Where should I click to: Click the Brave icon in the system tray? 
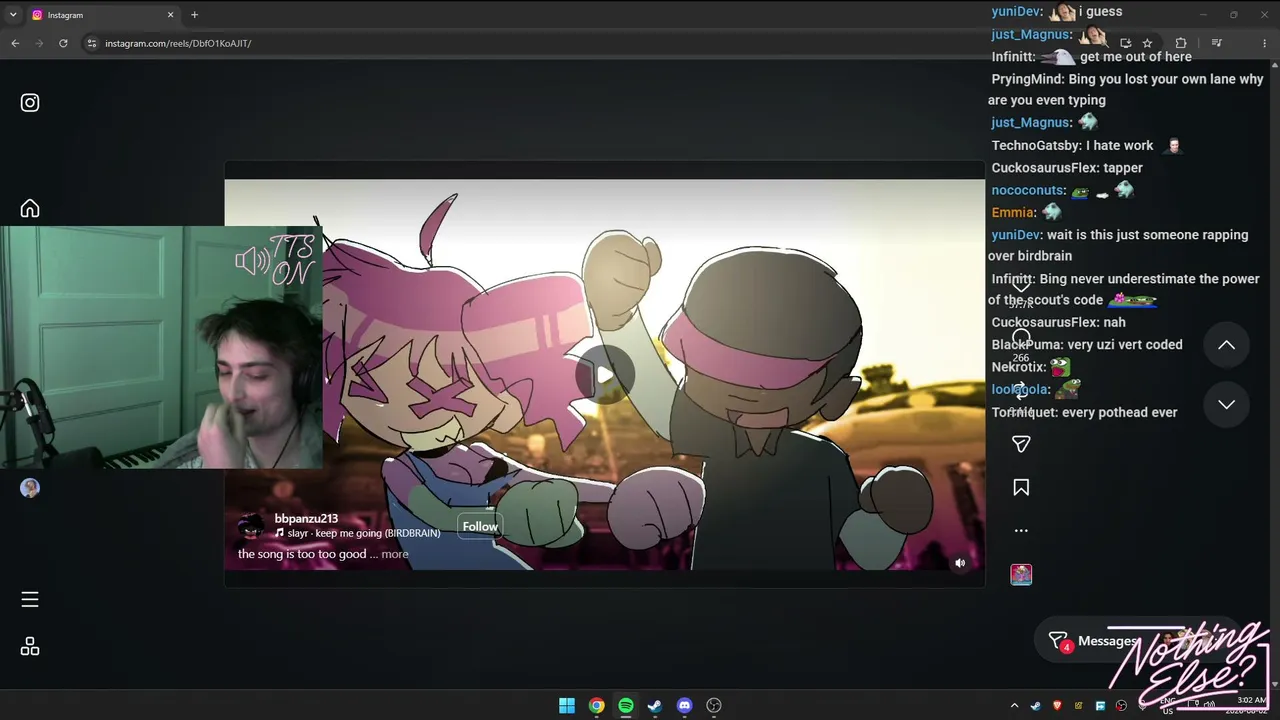pyautogui.click(x=1058, y=706)
